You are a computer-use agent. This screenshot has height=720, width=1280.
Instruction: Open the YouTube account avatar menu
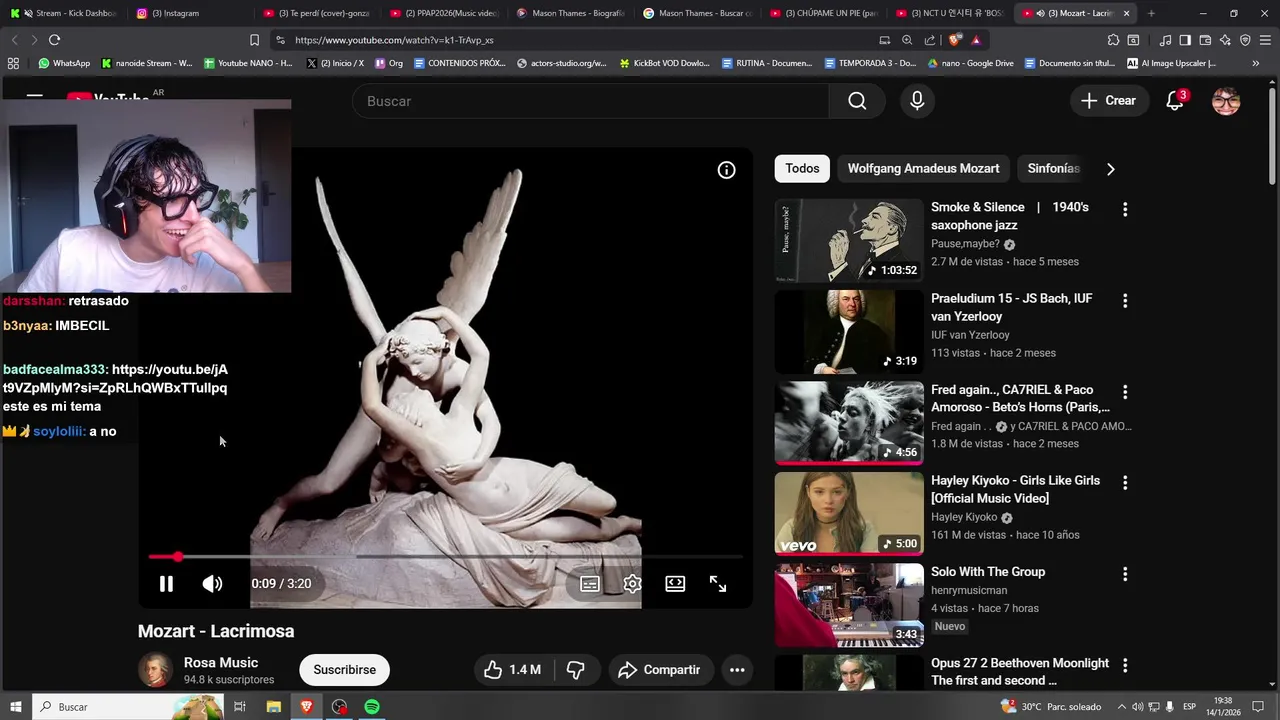tap(1226, 101)
